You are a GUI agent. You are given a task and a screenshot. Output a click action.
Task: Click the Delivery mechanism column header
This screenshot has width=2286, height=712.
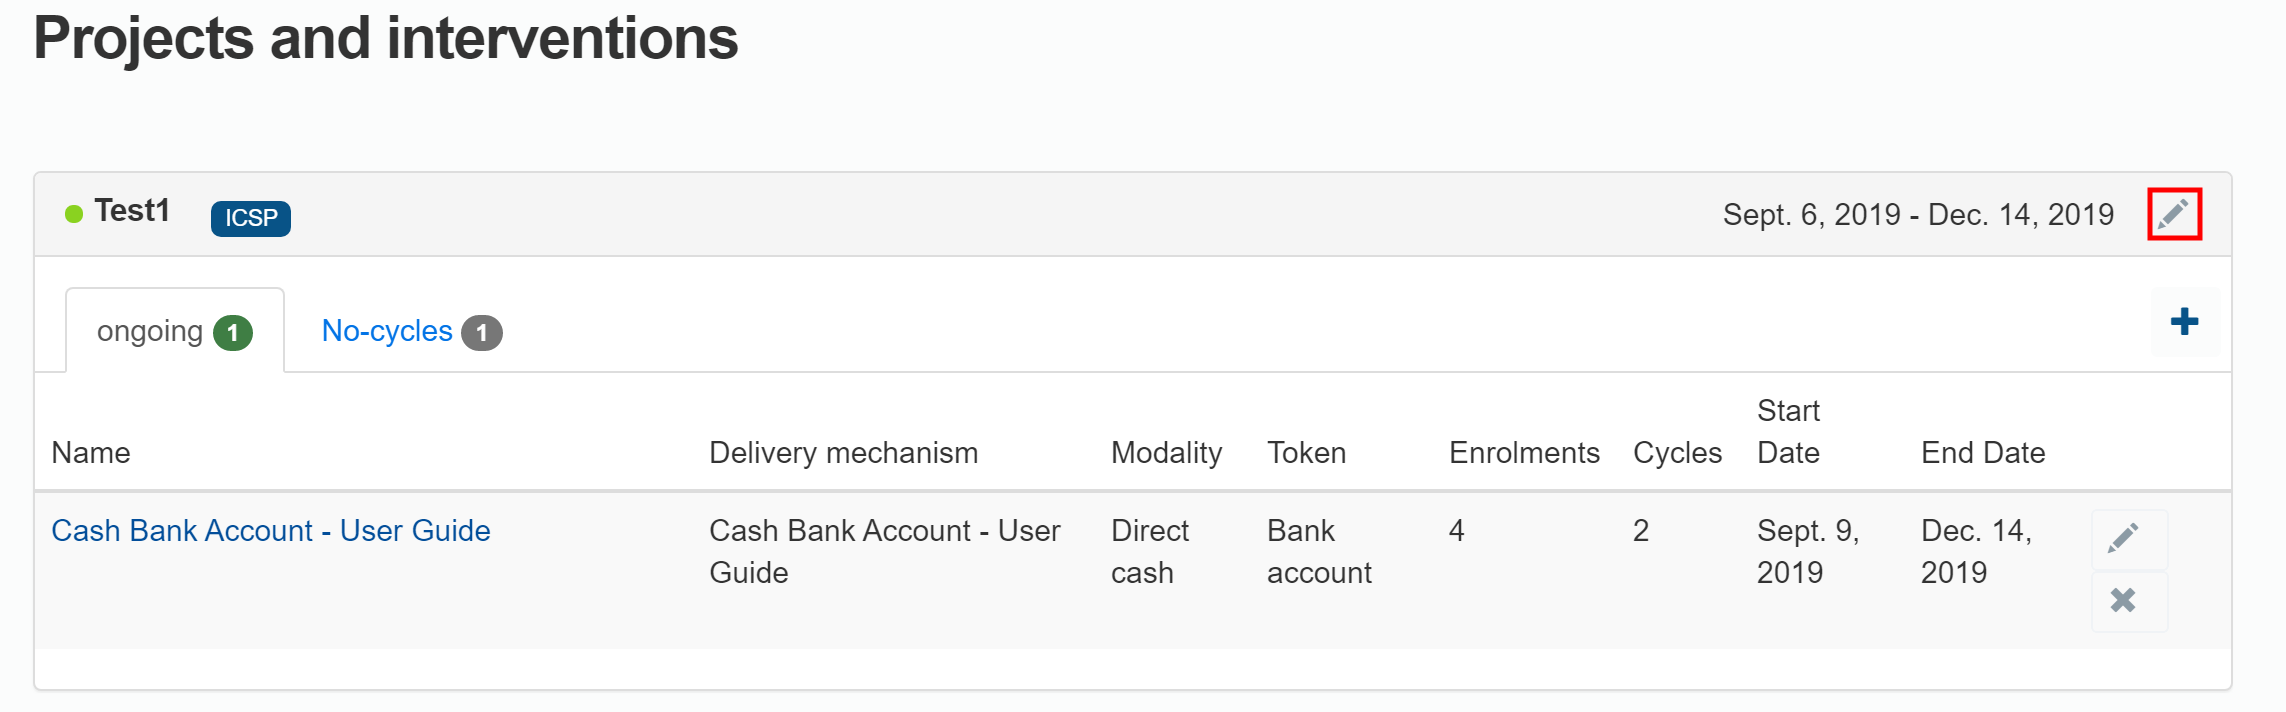coord(843,453)
